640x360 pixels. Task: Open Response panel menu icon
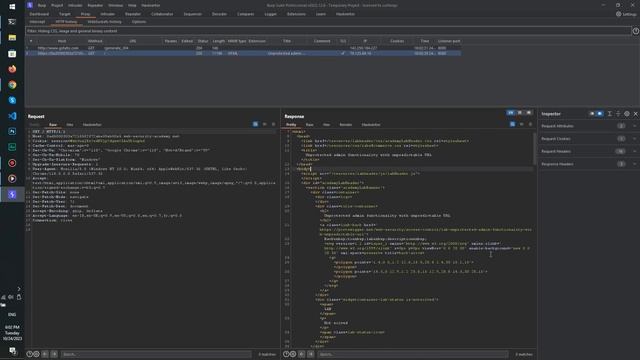pyautogui.click(x=530, y=124)
